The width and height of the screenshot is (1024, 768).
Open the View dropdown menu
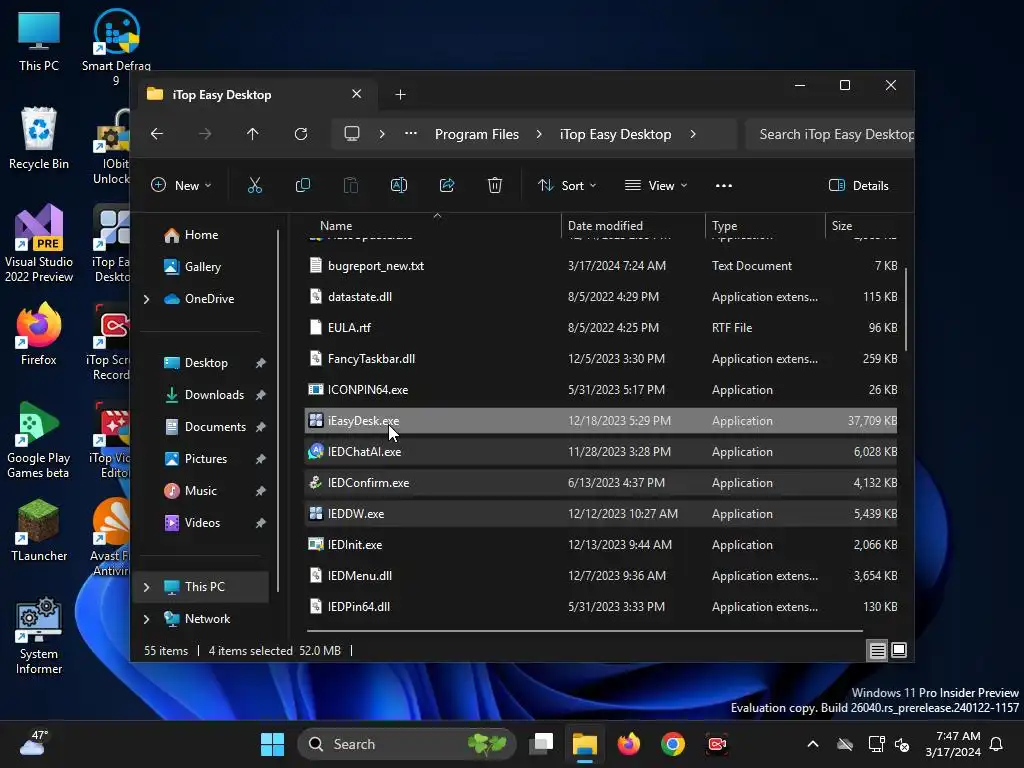point(656,185)
